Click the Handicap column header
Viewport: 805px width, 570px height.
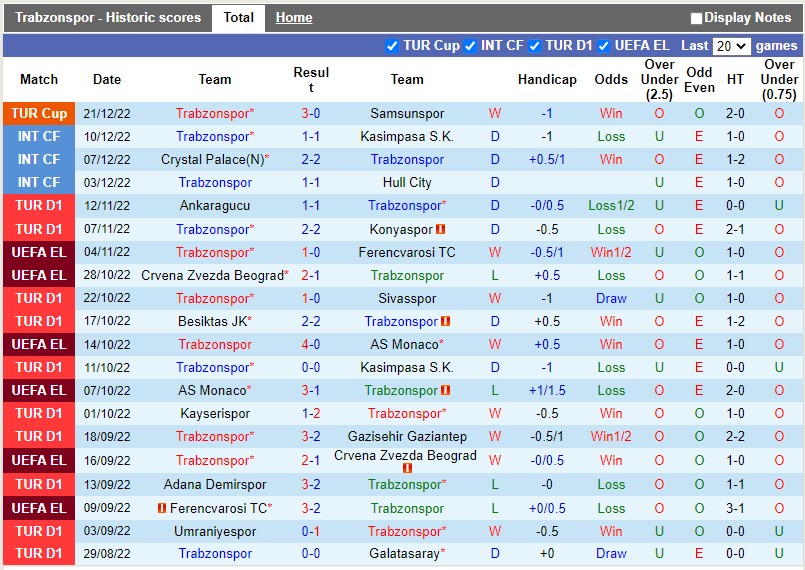click(x=547, y=79)
